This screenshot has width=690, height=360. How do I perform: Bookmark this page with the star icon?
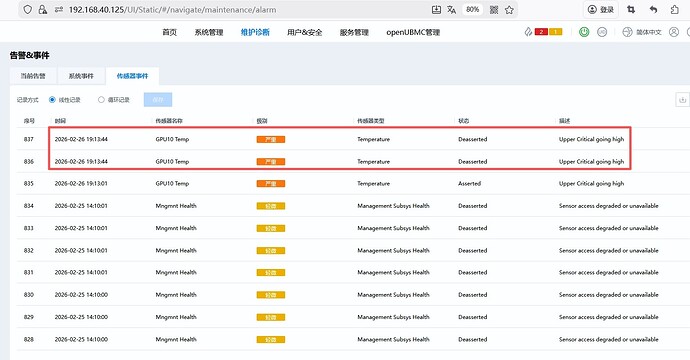pyautogui.click(x=509, y=10)
